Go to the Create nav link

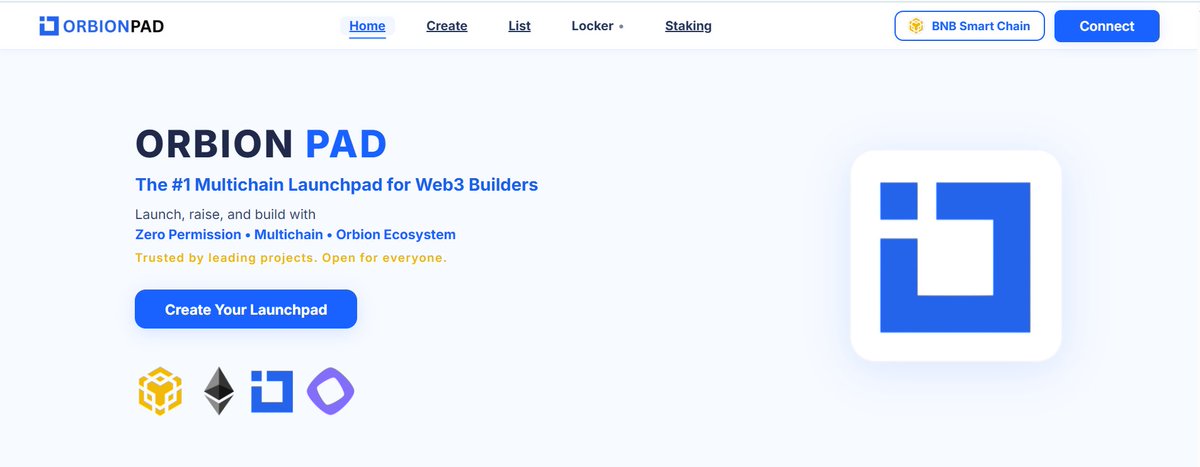(447, 26)
